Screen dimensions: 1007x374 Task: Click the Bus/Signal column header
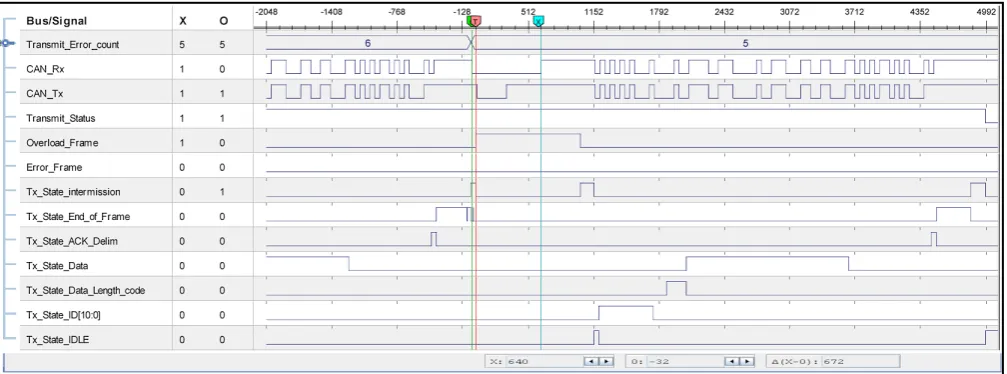click(57, 21)
